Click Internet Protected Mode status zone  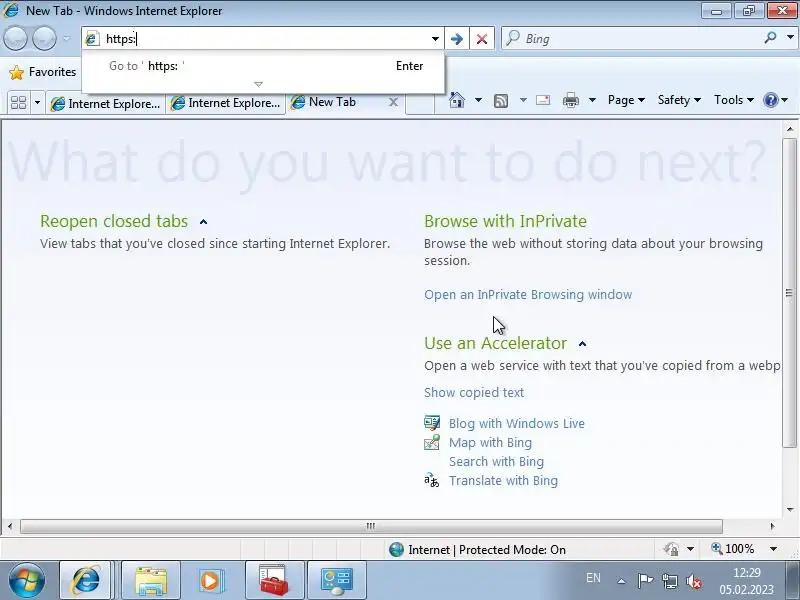click(478, 549)
